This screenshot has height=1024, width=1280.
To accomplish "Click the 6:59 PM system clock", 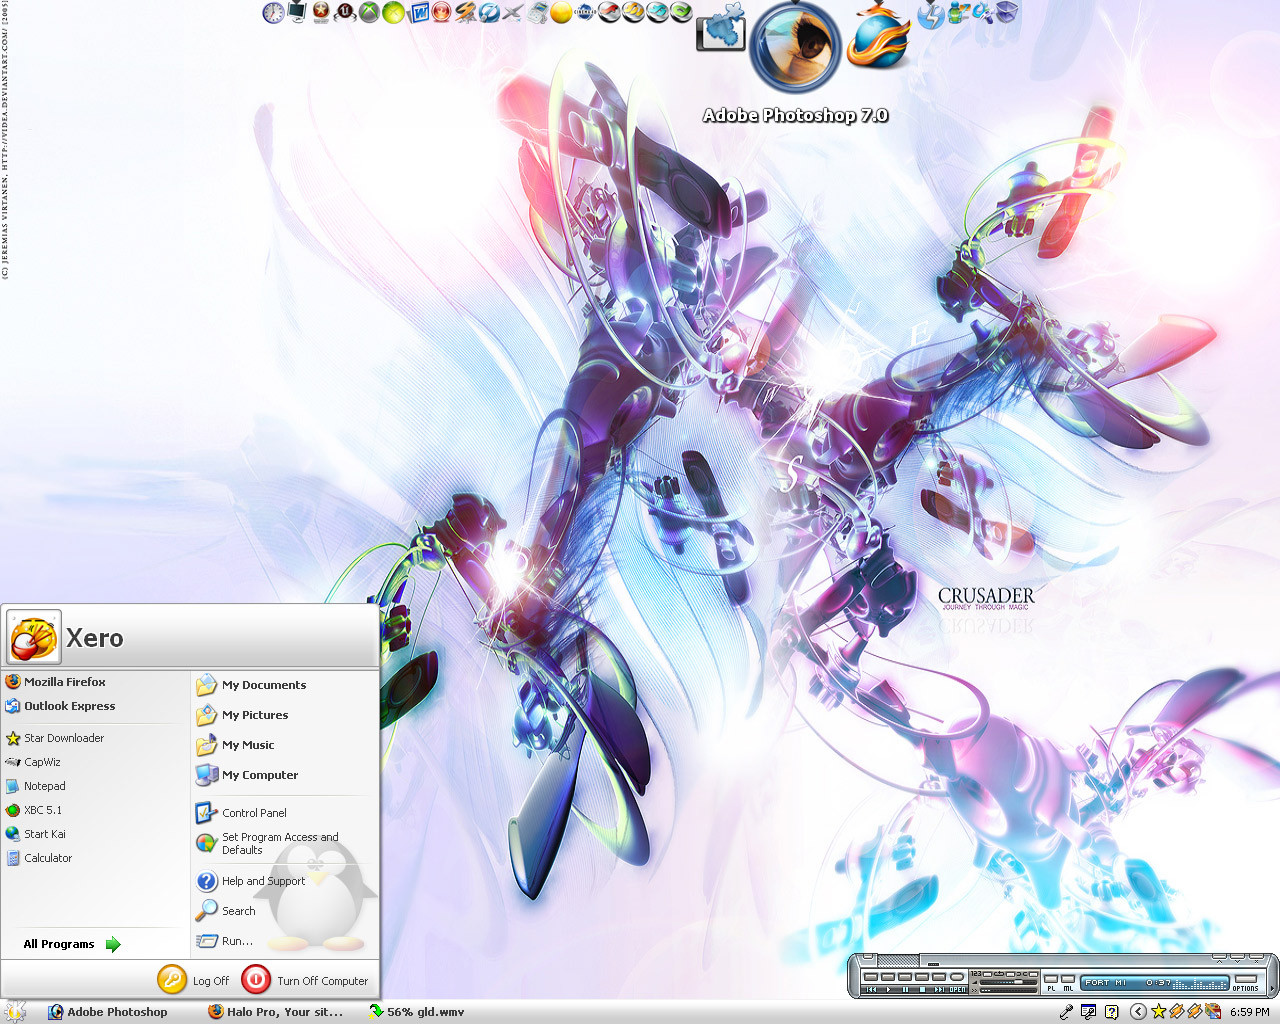I will 1250,1012.
